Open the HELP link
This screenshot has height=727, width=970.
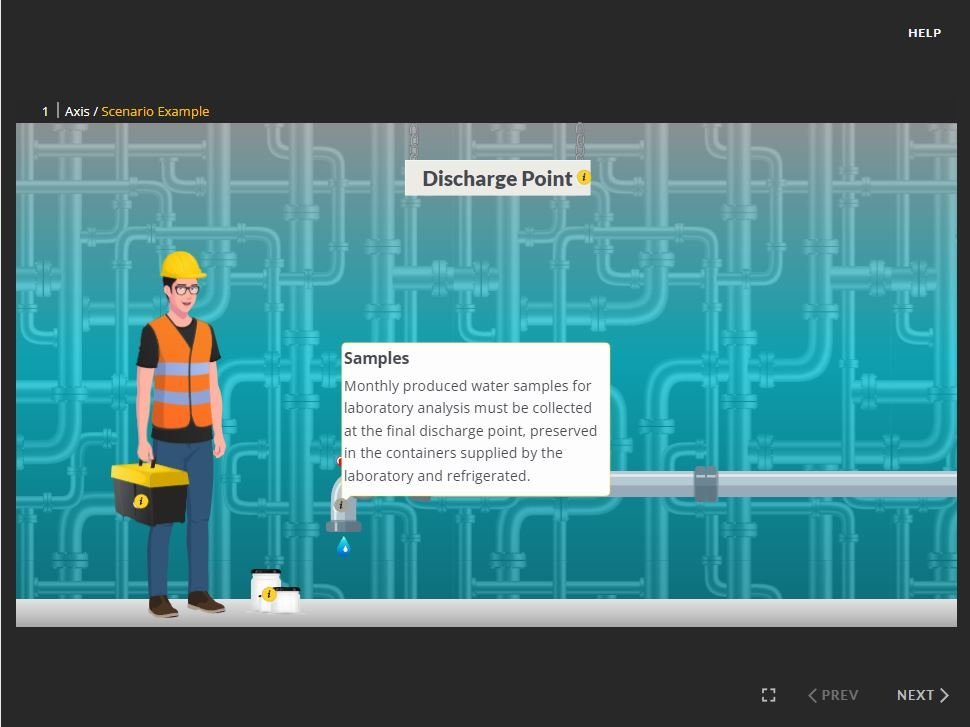(x=924, y=33)
